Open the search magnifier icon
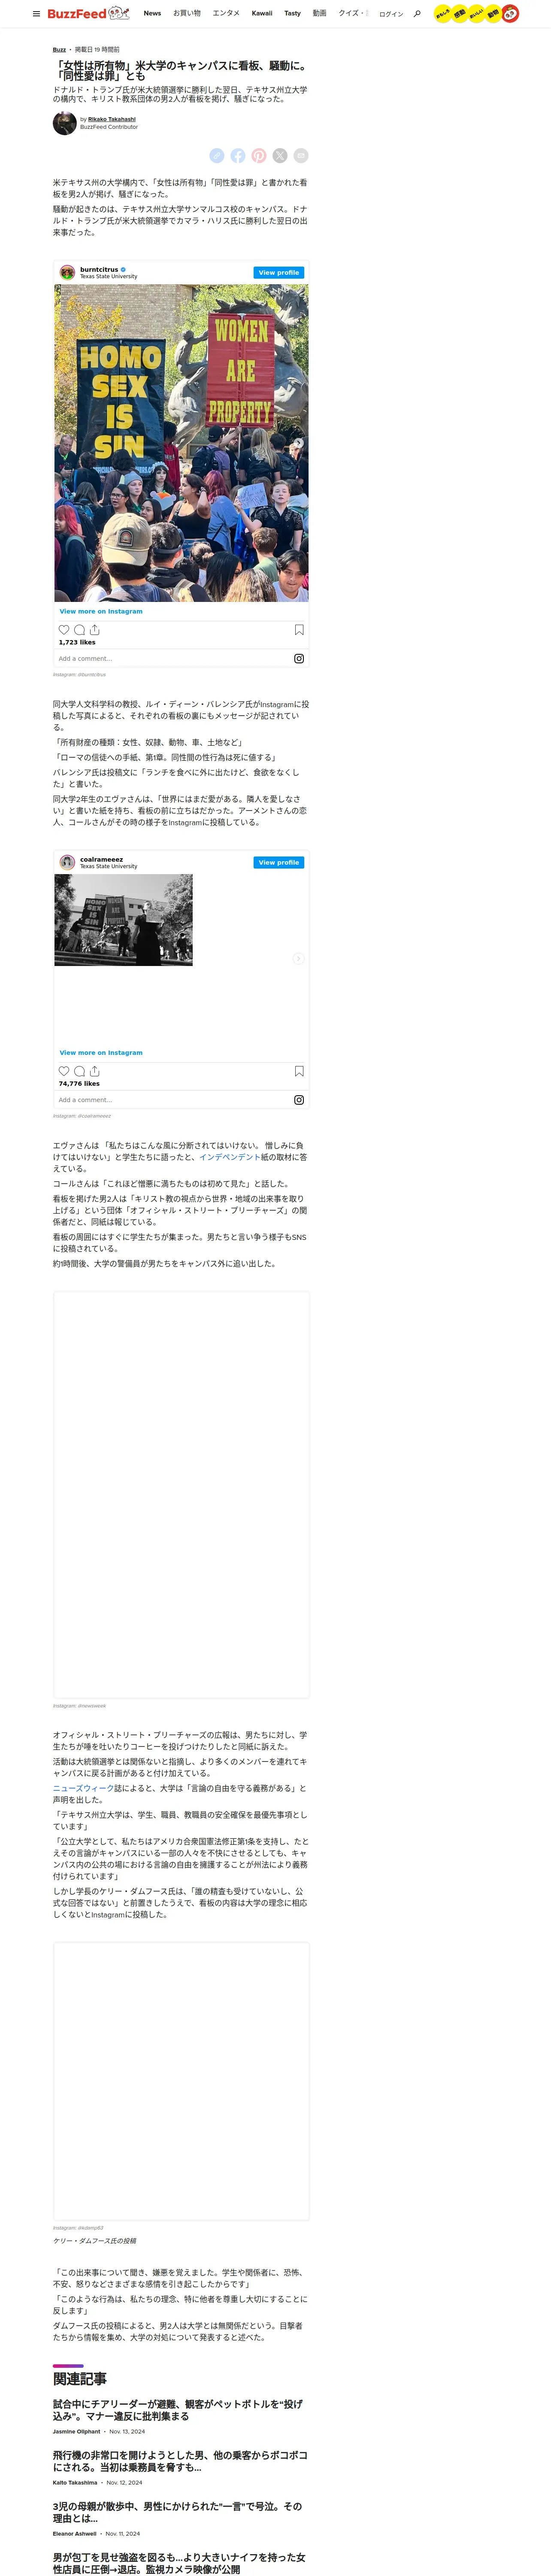 [417, 14]
